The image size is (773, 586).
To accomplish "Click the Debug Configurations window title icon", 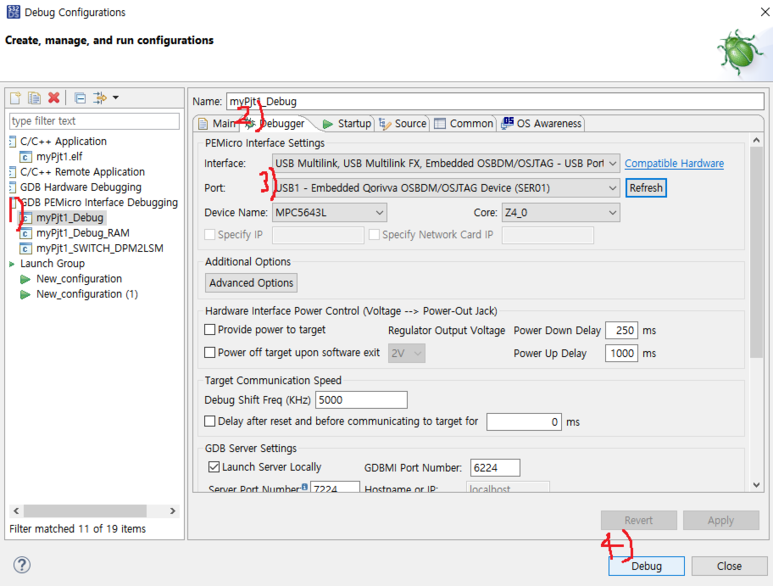I will click(x=13, y=12).
